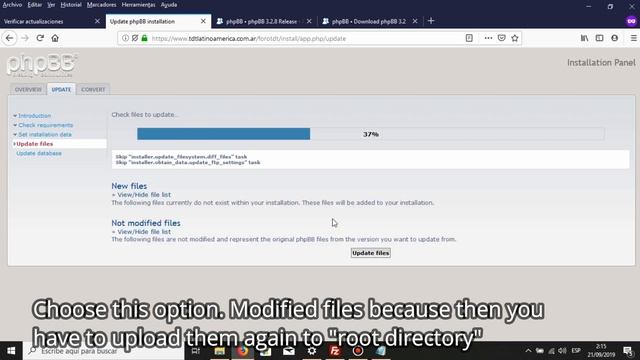Click the Update files button
640x360 pixels.
click(x=371, y=253)
